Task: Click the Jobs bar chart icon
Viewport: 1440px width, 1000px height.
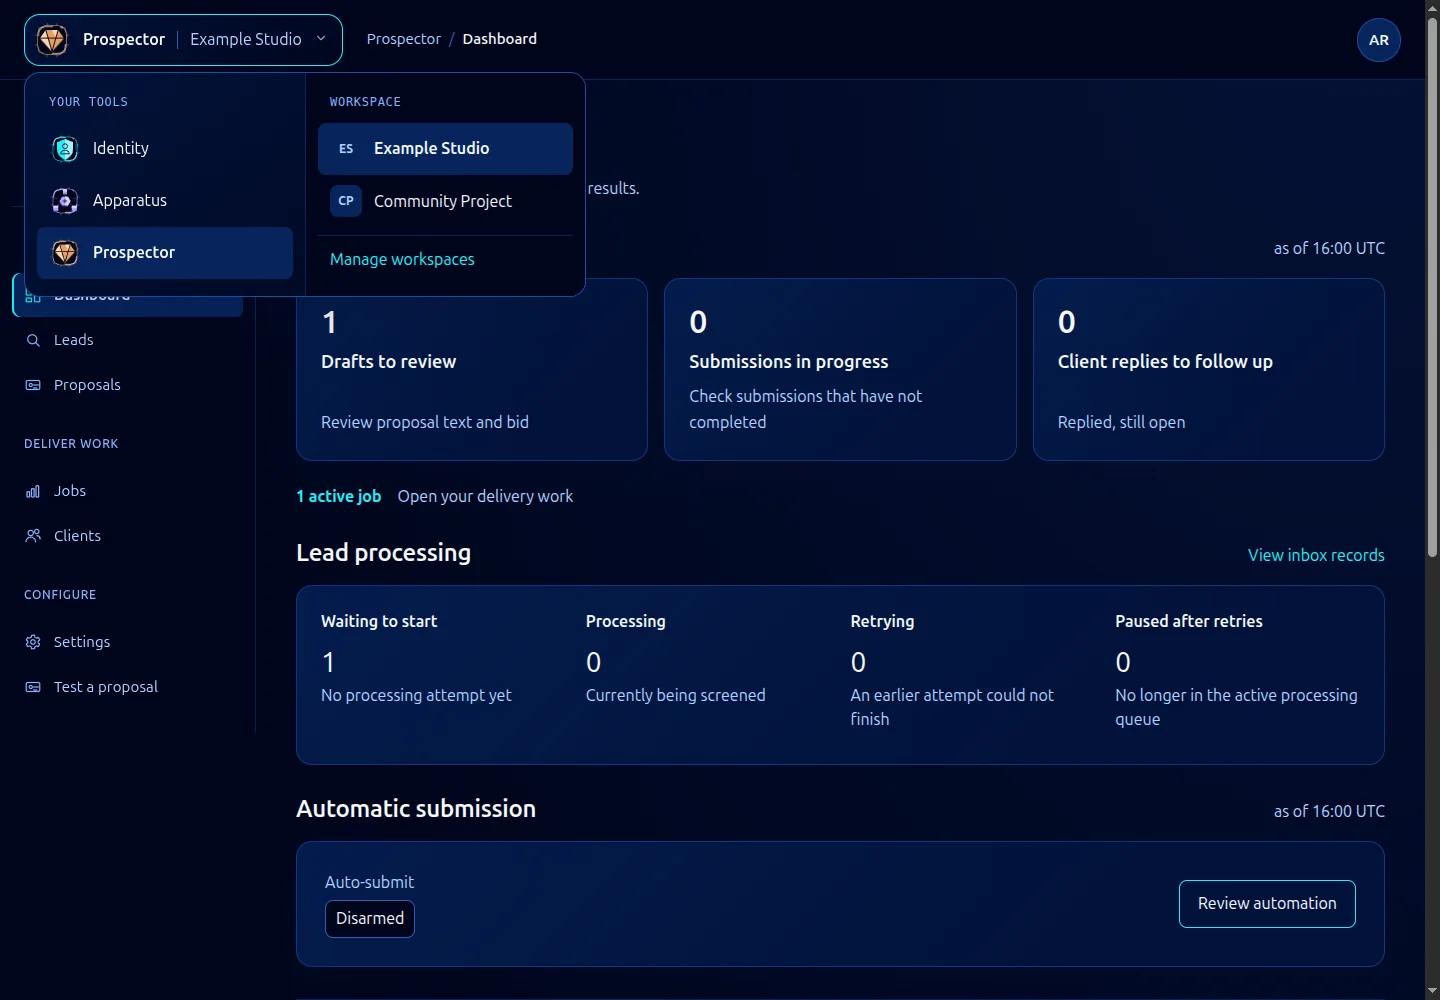Action: 33,491
